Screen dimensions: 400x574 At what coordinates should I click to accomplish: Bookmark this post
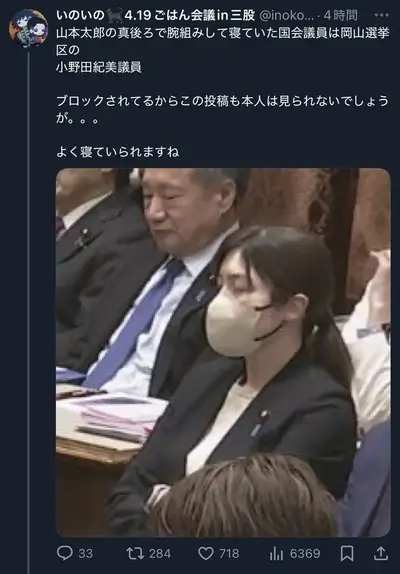click(x=347, y=553)
